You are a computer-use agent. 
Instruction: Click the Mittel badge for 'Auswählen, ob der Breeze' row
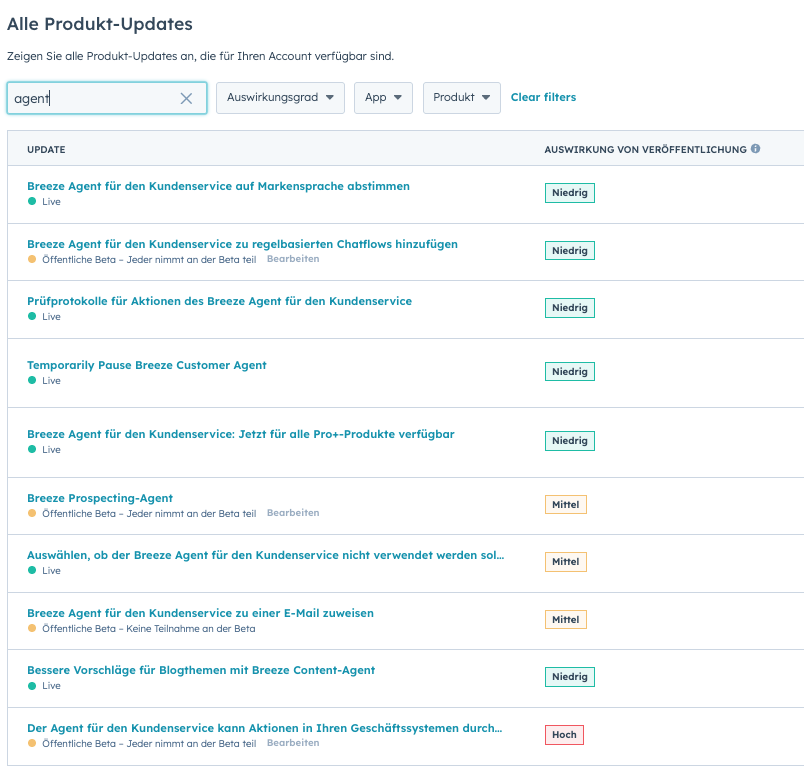(x=566, y=562)
